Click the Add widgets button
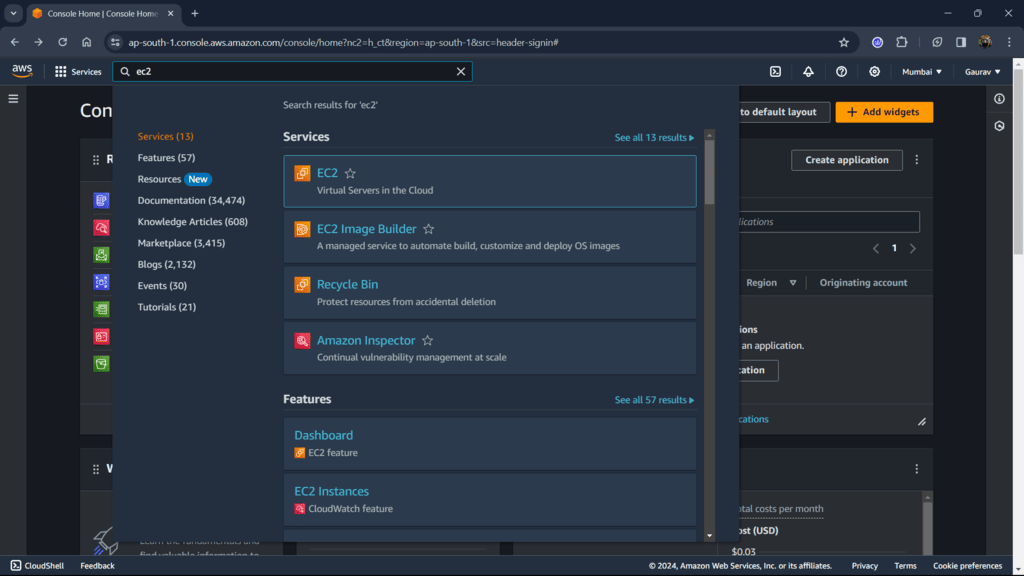The image size is (1024, 576). [884, 112]
